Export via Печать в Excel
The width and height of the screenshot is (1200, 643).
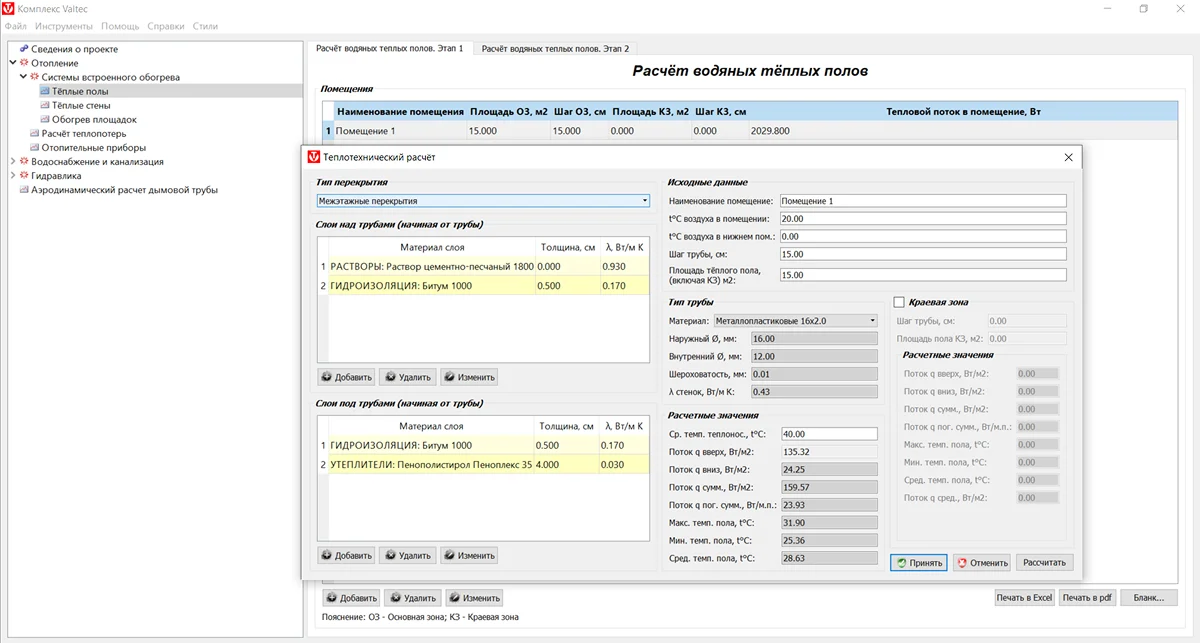pos(1024,598)
